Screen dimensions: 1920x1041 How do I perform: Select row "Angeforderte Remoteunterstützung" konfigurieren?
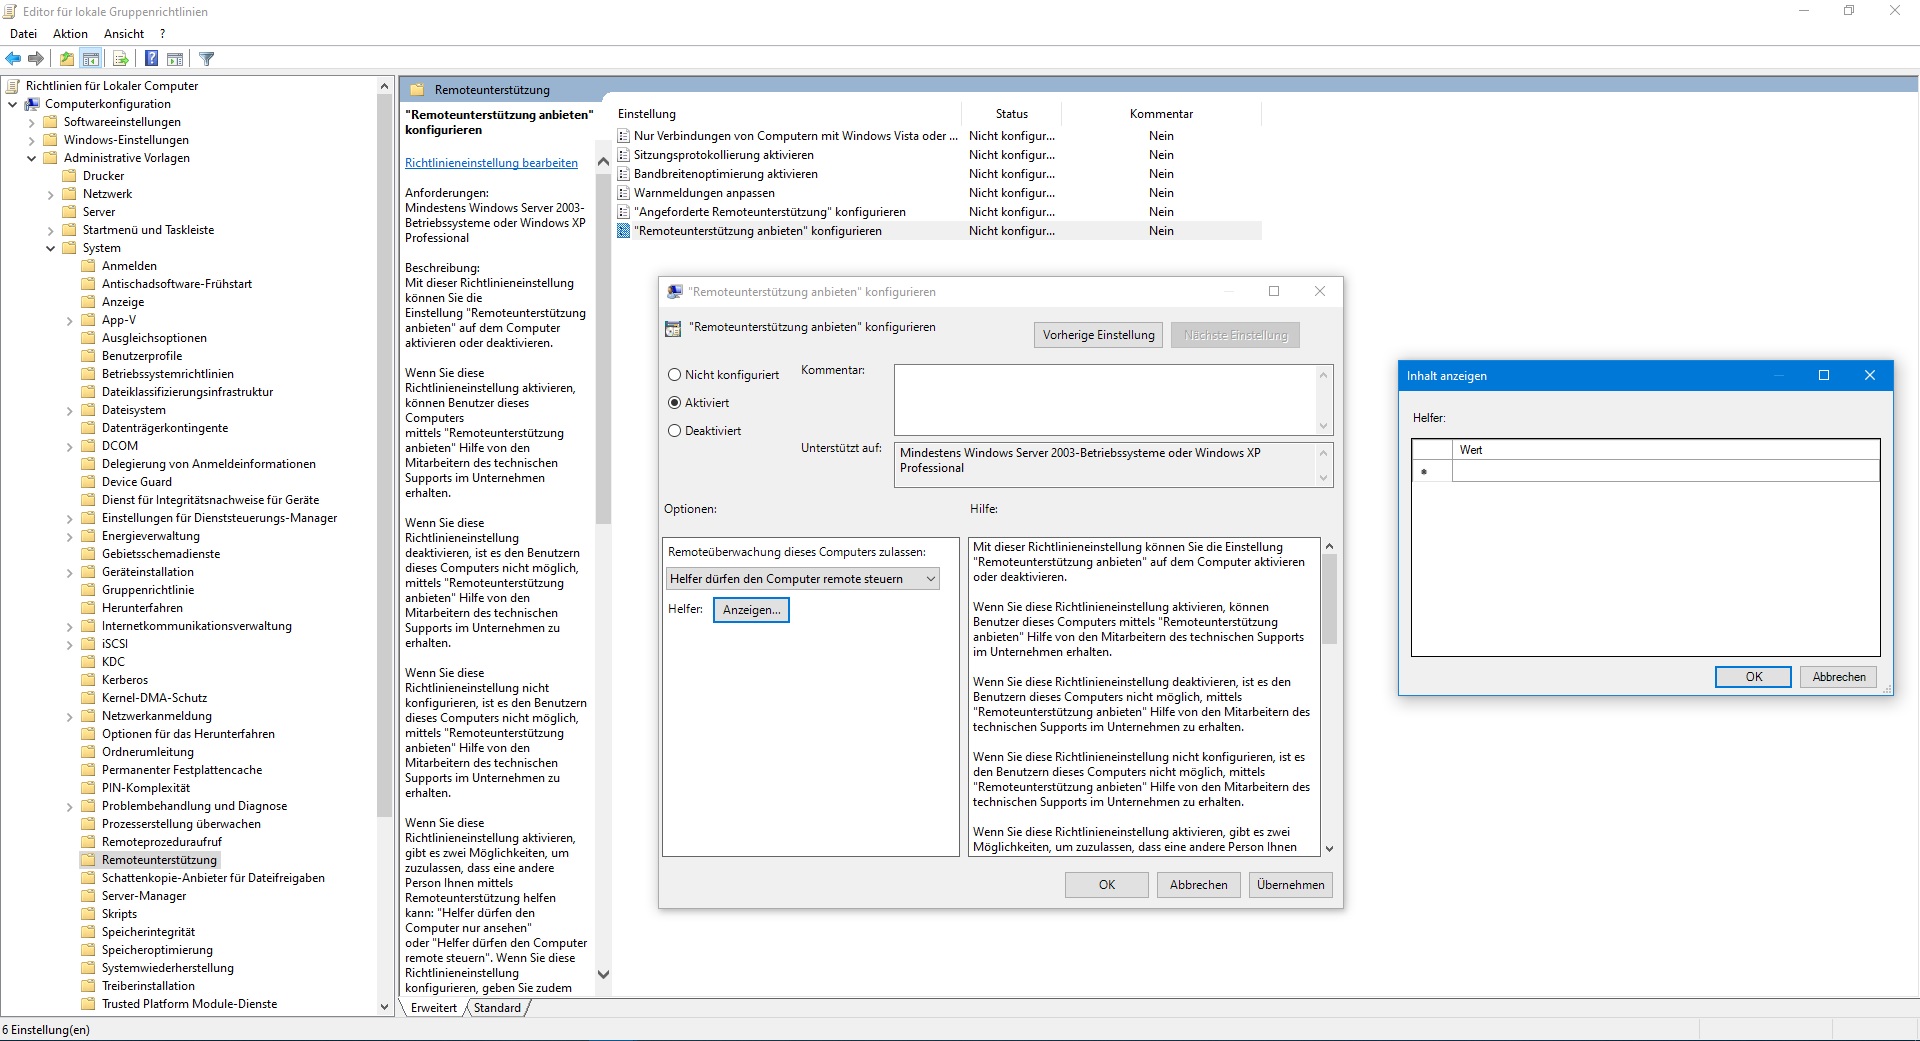point(939,212)
